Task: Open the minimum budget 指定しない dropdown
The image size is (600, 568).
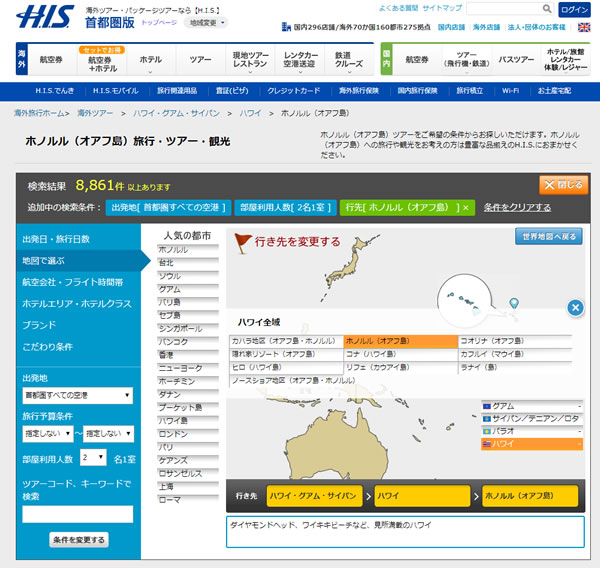Action: (x=45, y=433)
